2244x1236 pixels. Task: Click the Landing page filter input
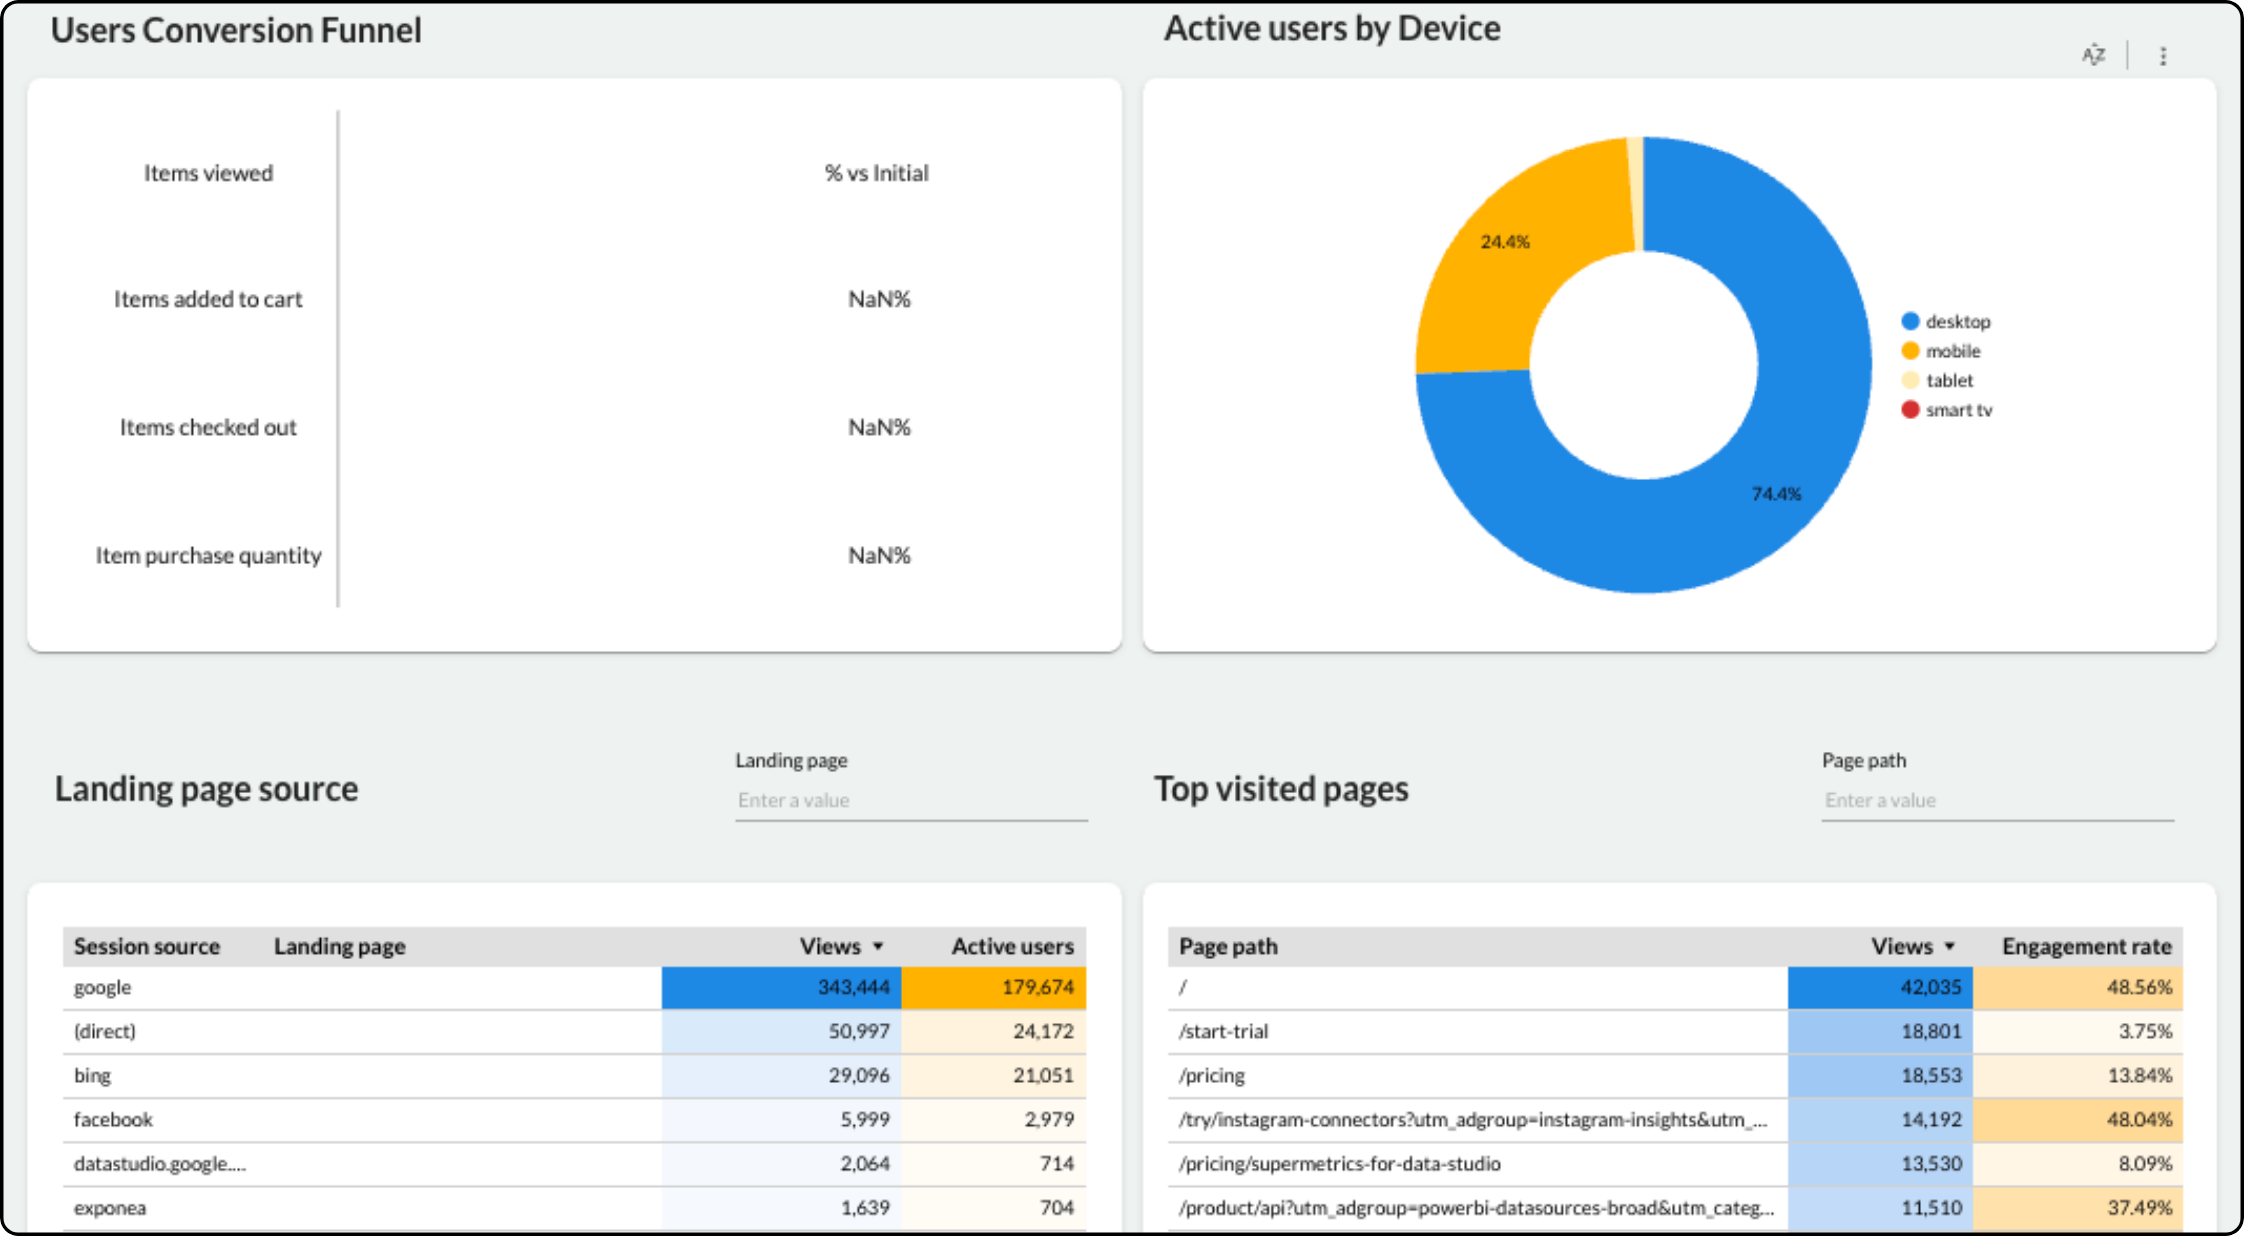point(910,800)
